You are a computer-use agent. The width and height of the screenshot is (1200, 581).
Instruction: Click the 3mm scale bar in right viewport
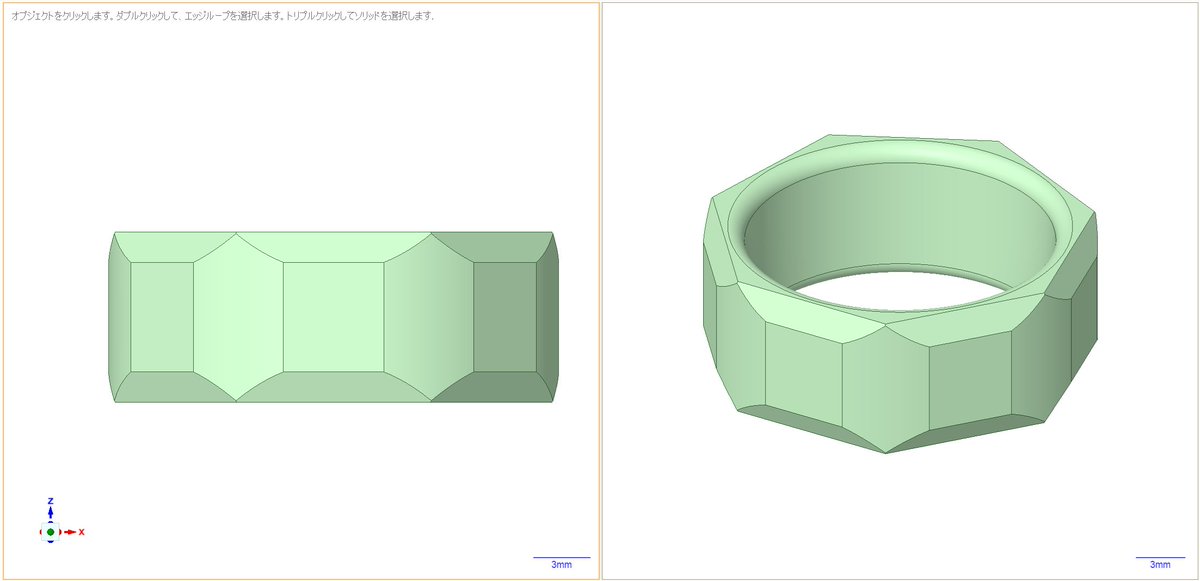pos(1160,561)
